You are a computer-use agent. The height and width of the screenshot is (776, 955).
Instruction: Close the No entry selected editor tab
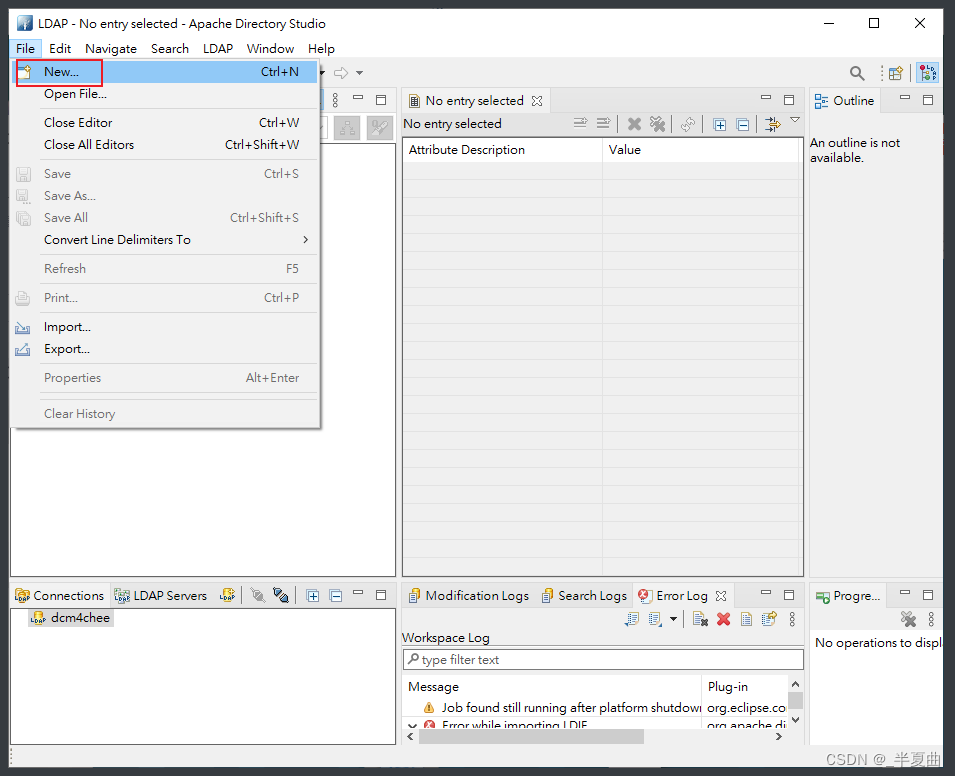[x=537, y=101]
